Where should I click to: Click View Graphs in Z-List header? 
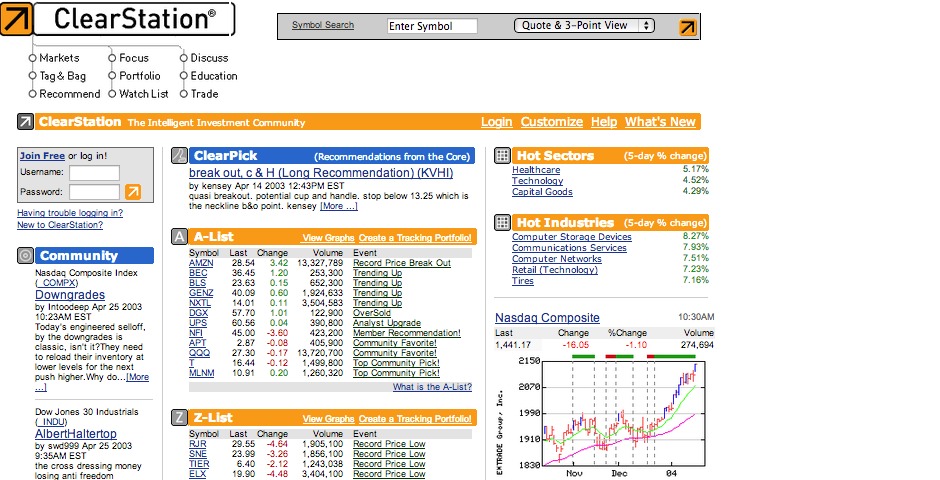tap(329, 419)
